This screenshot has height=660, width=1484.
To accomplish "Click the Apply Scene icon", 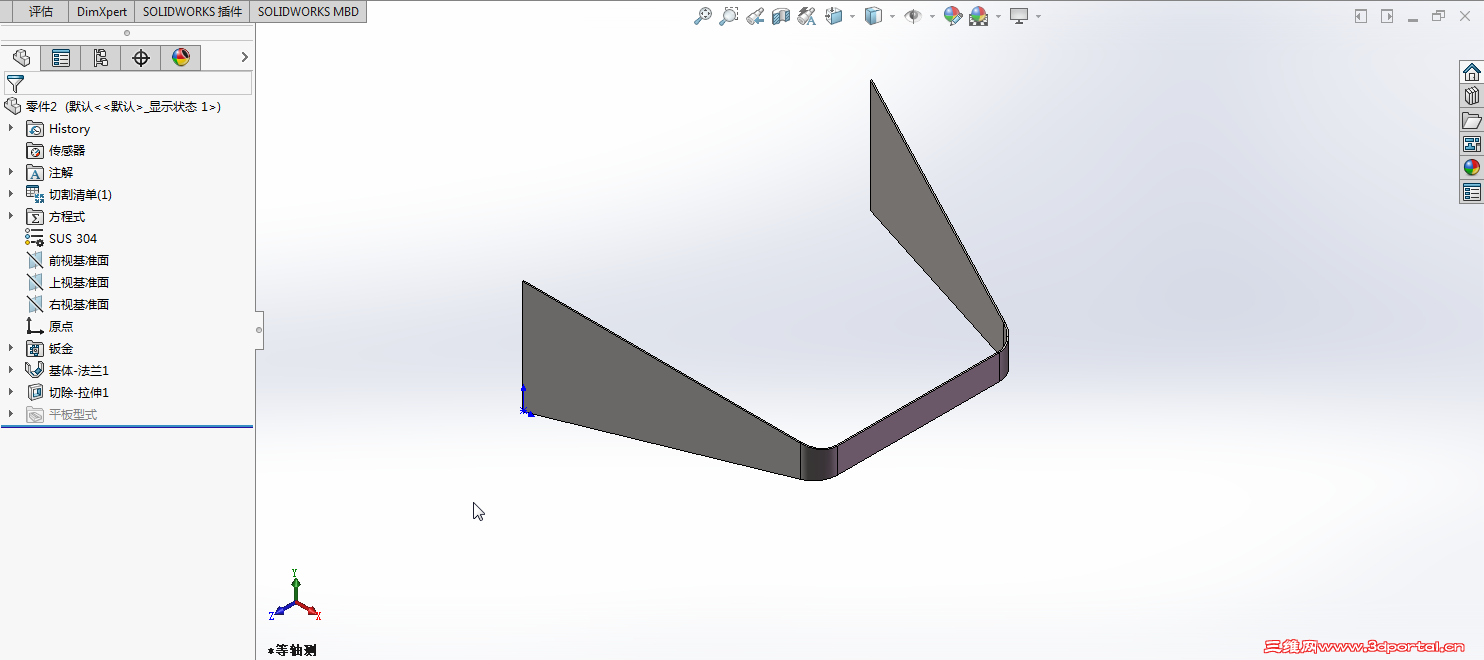I will 977,16.
